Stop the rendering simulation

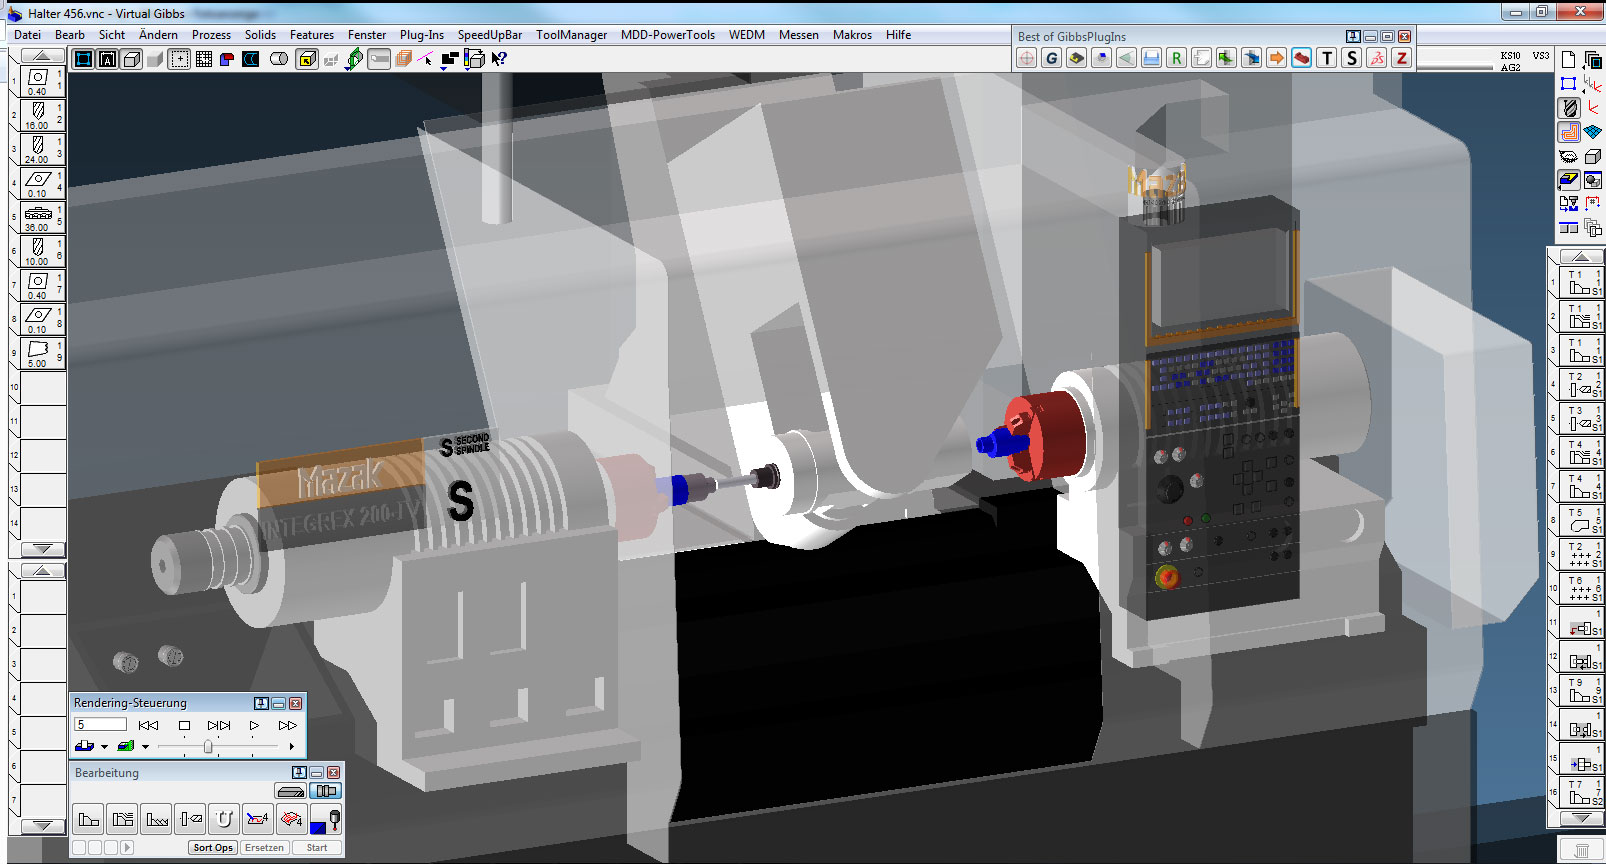[x=184, y=725]
